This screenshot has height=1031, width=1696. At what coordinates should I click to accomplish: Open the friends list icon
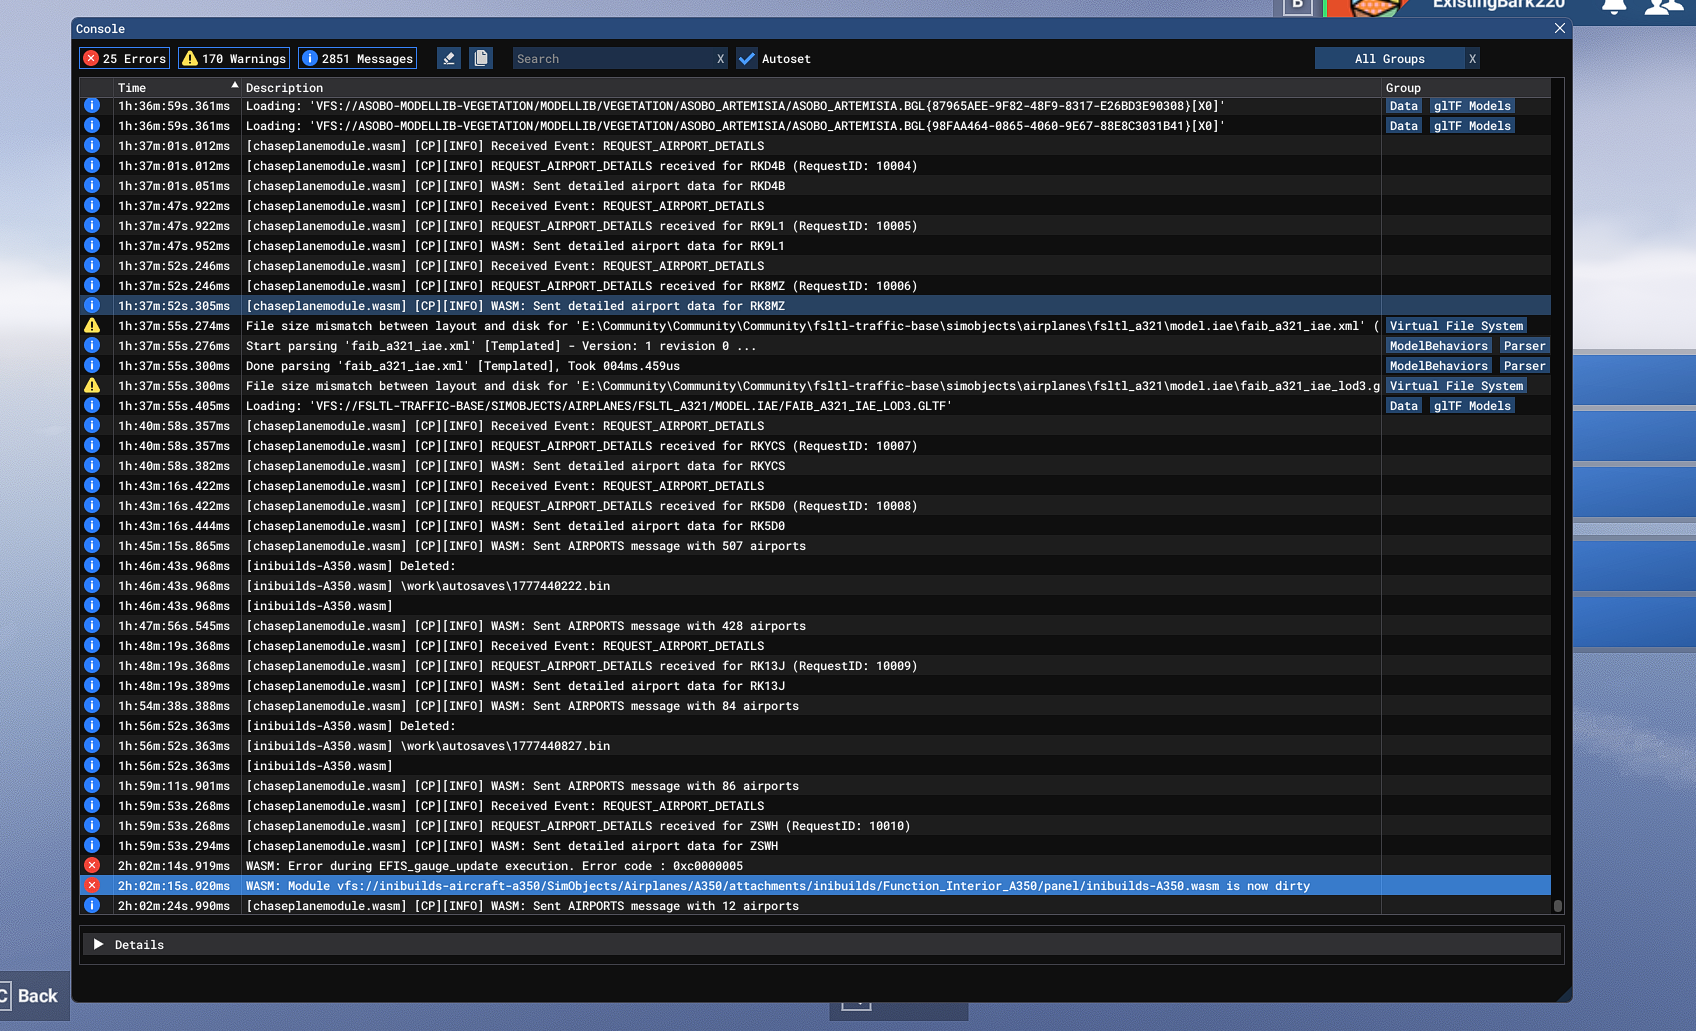(x=1663, y=6)
